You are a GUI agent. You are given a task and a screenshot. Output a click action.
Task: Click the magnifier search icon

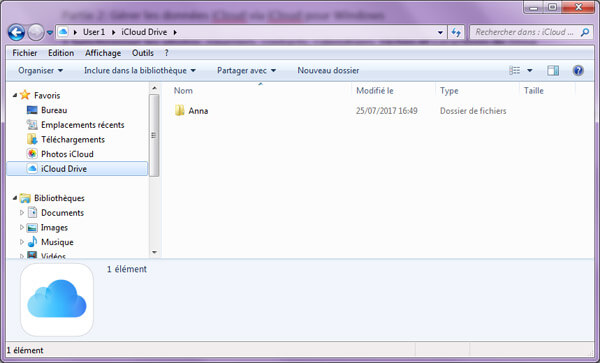[x=585, y=32]
